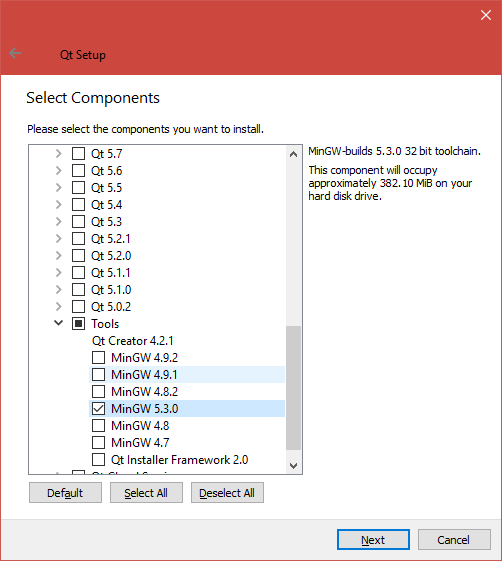
Task: Expand the Qt 5.0.2 tree node
Action: (x=59, y=306)
